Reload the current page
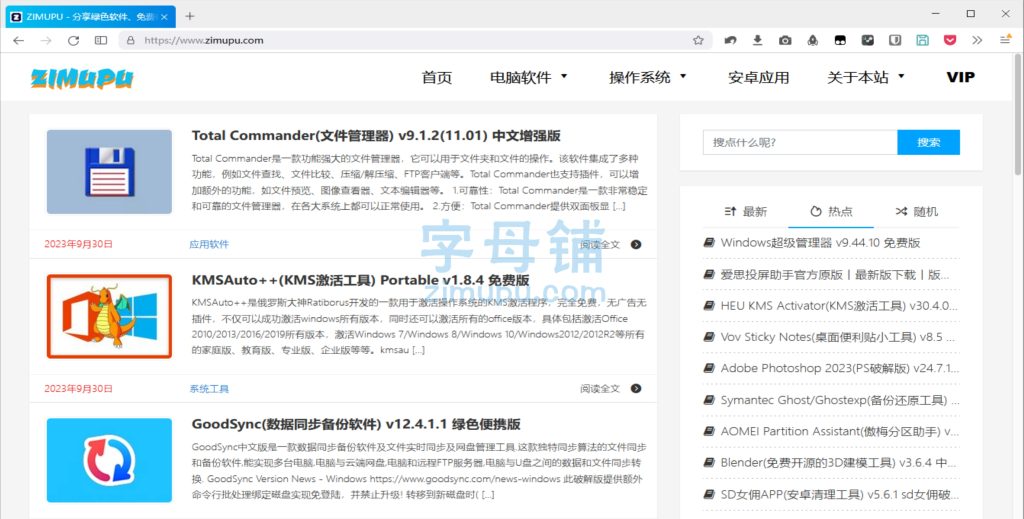1024x519 pixels. (x=73, y=40)
